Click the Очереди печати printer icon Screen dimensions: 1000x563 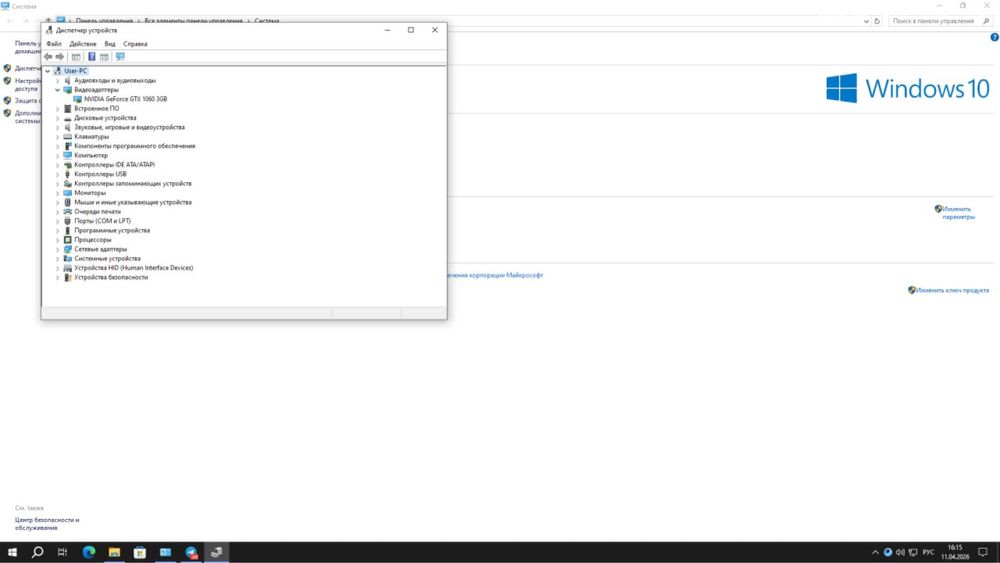click(68, 212)
